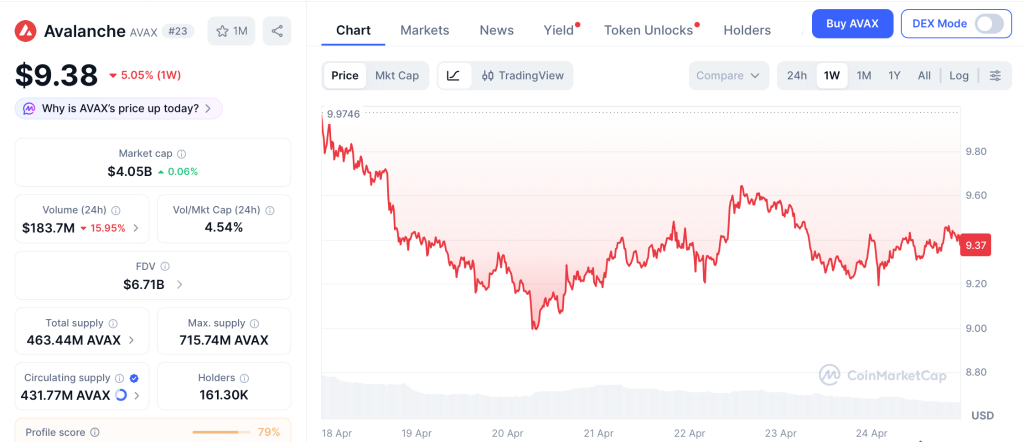Image resolution: width=1024 pixels, height=442 pixels.
Task: Open the chart settings sliders icon
Action: coord(994,75)
